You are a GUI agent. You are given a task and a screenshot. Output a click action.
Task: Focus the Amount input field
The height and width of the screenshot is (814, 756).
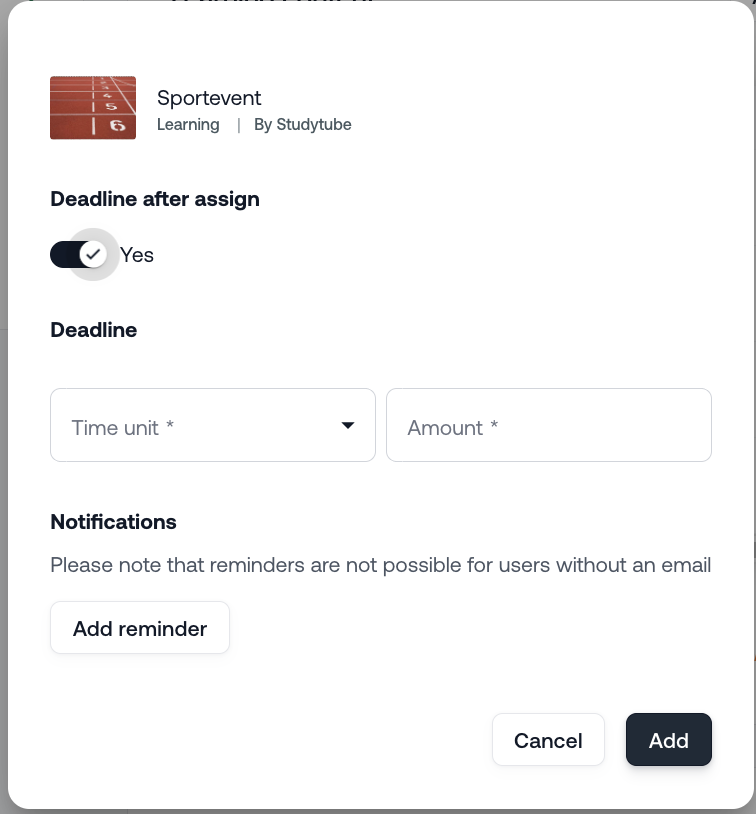548,425
